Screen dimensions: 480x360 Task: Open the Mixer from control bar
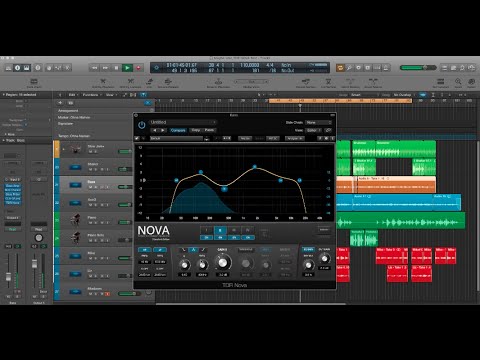(x=58, y=68)
